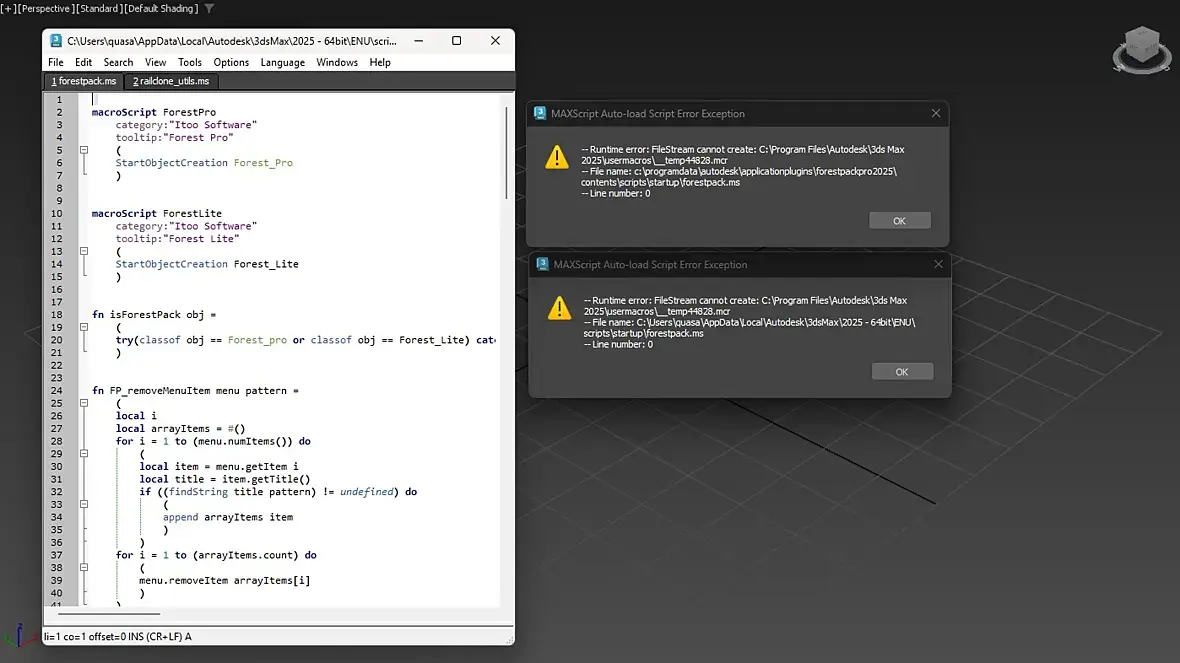Viewport: 1180px width, 663px height.
Task: Switch to the raildone_utils.ms tab
Action: coord(171,81)
